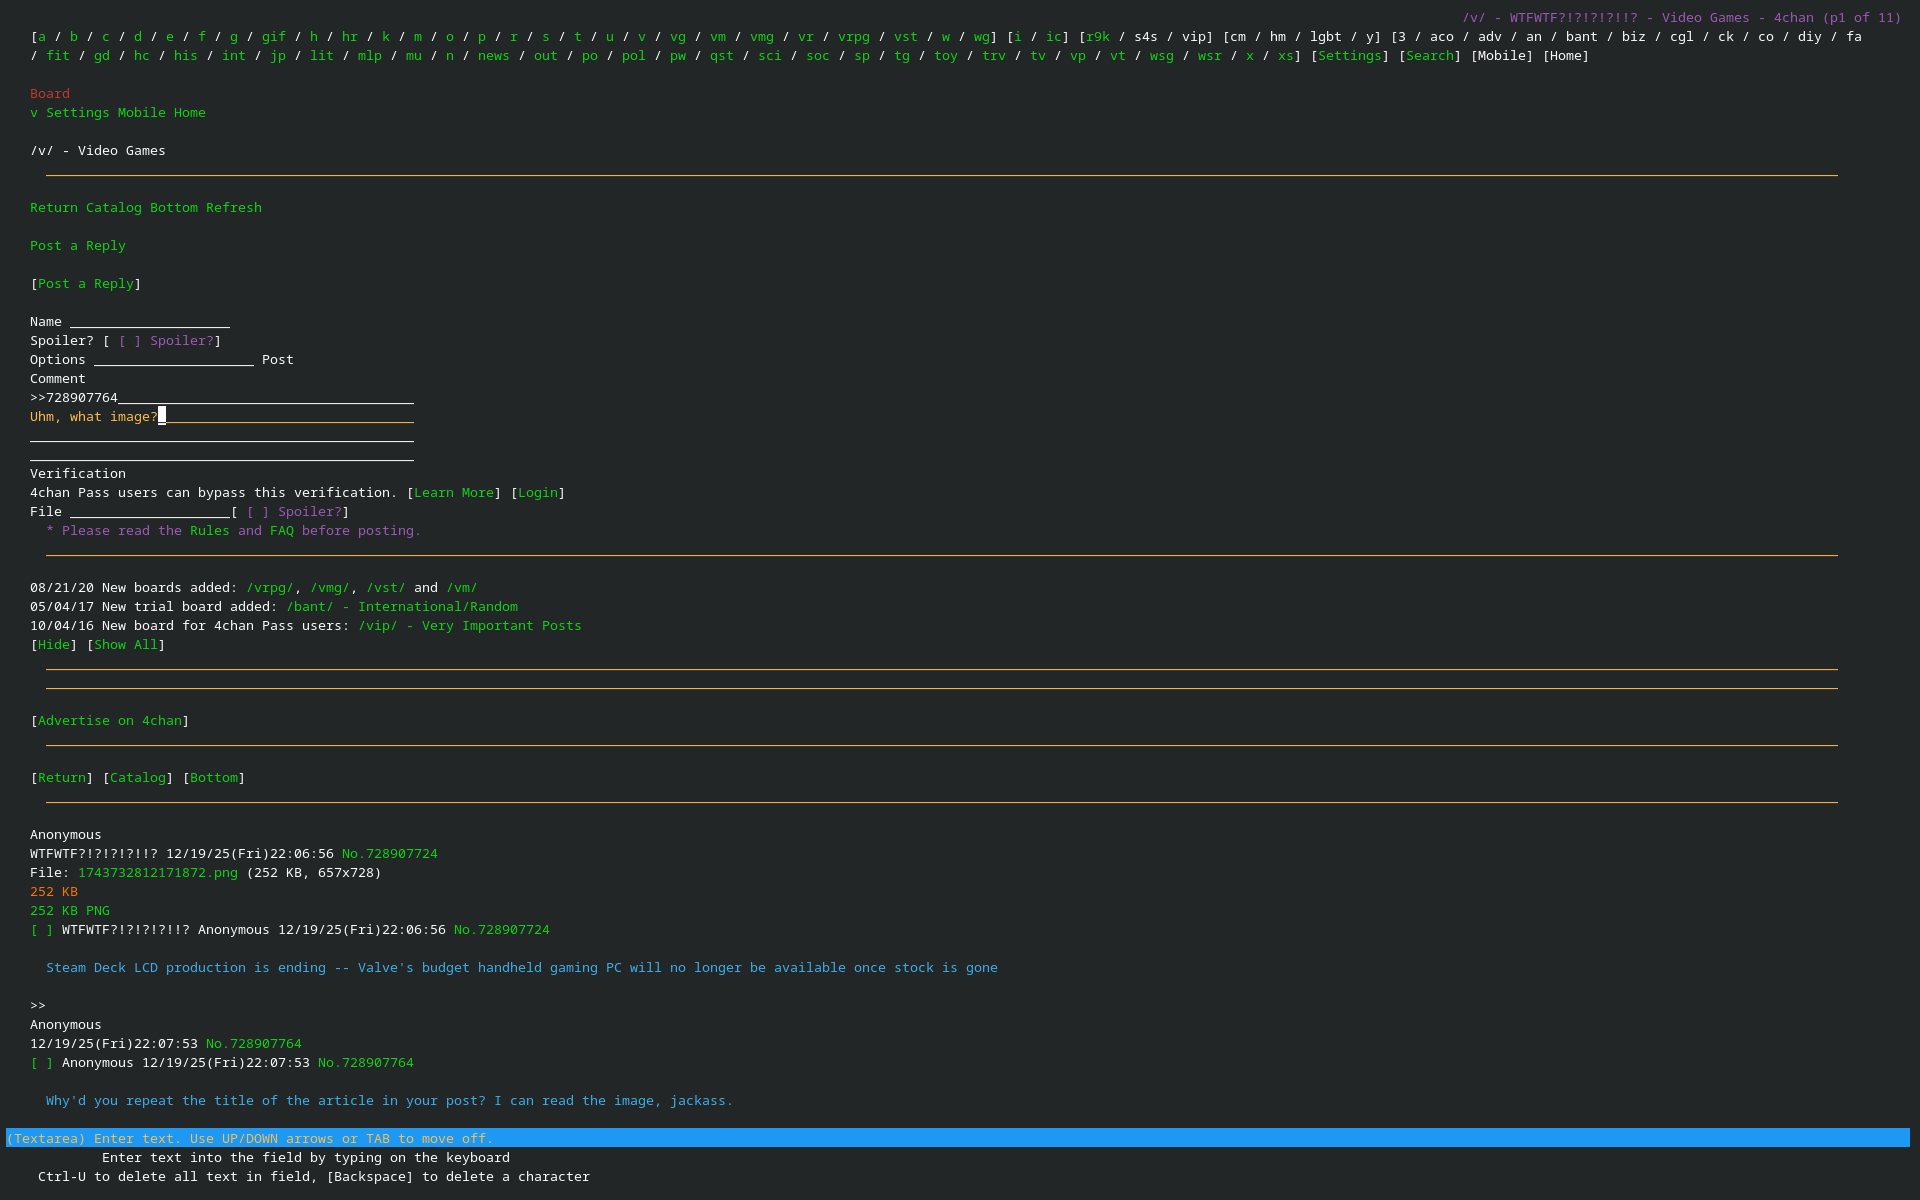1920x1200 pixels.
Task: Open Settings in the top board list
Action: 1350,56
